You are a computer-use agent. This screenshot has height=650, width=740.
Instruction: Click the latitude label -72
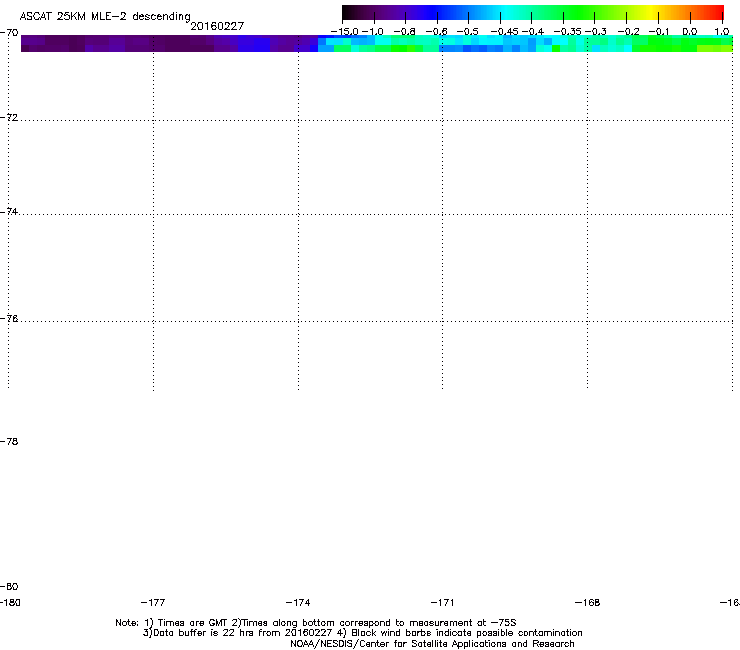point(9,117)
